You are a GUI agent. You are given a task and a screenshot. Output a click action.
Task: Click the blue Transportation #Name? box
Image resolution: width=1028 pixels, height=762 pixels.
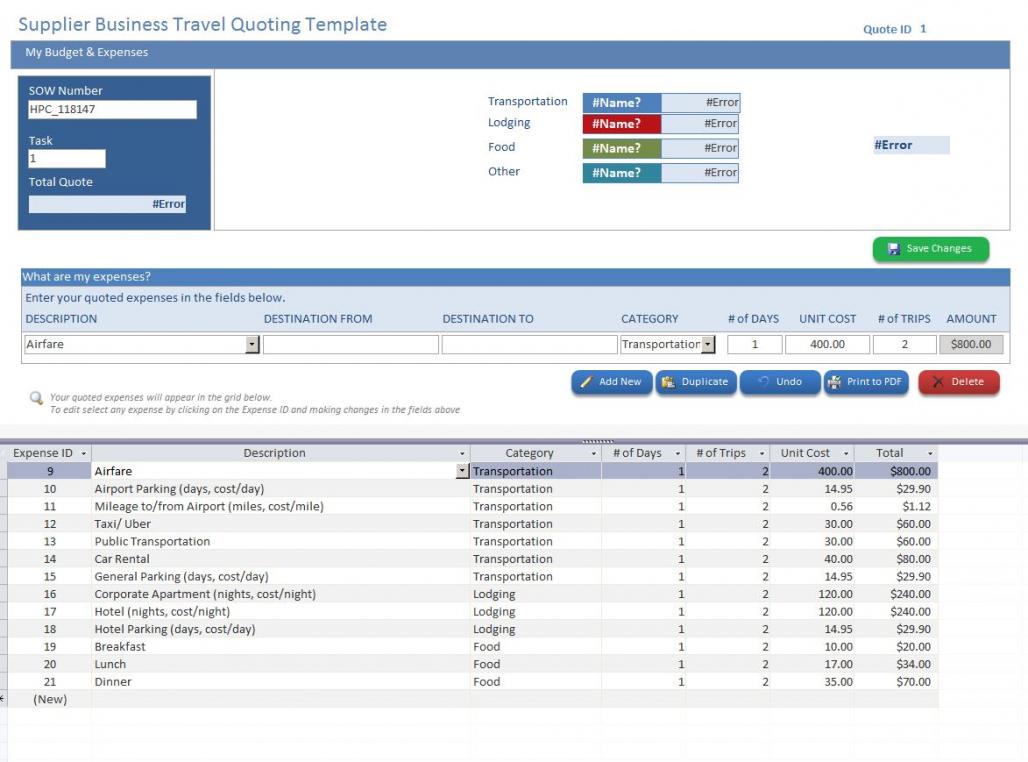click(x=622, y=103)
